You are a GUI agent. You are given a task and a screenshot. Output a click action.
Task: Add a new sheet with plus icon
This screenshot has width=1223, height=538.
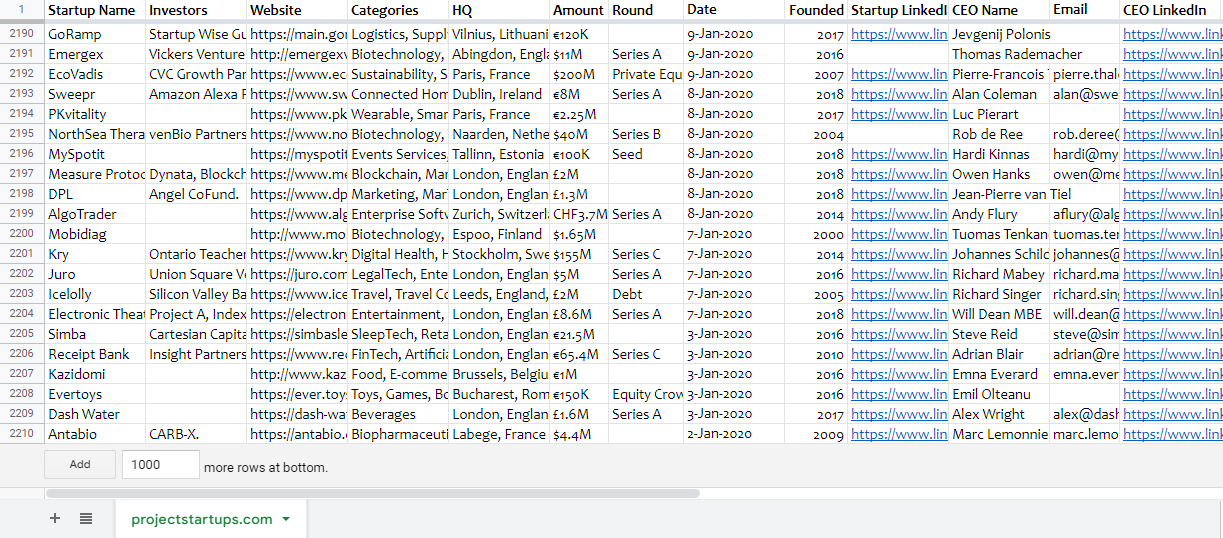[55, 518]
